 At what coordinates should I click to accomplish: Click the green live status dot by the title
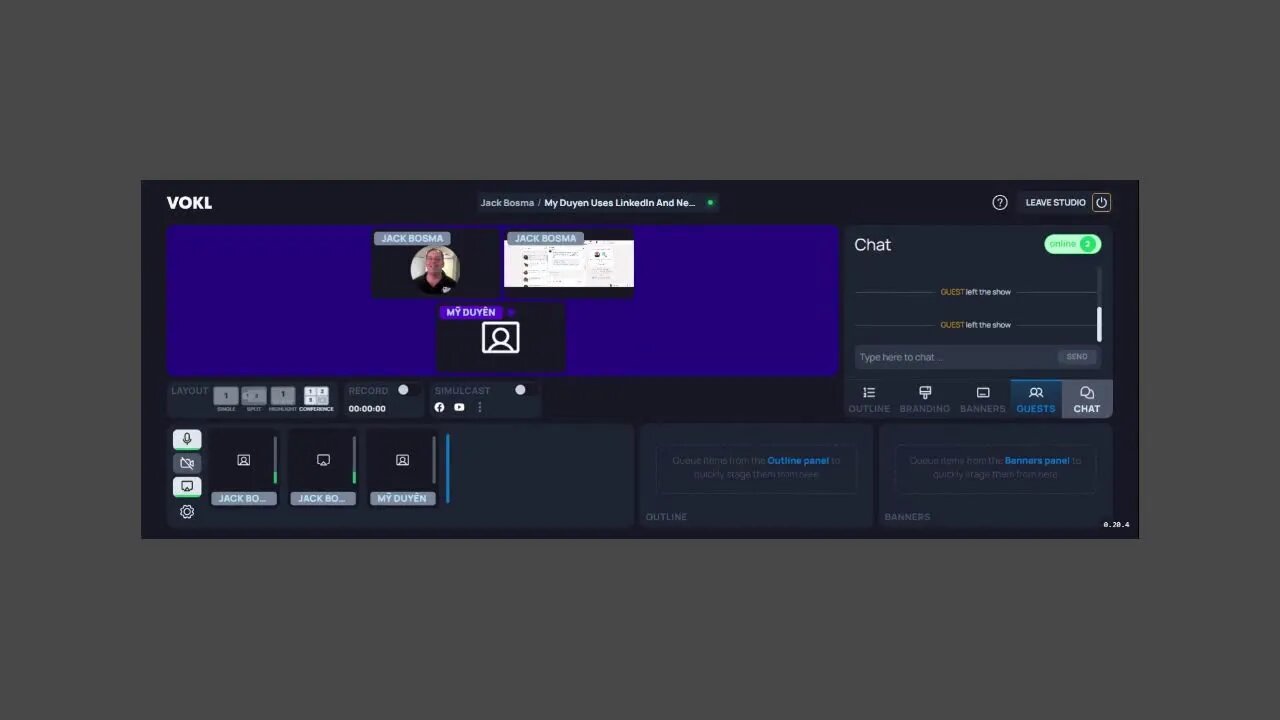click(710, 202)
